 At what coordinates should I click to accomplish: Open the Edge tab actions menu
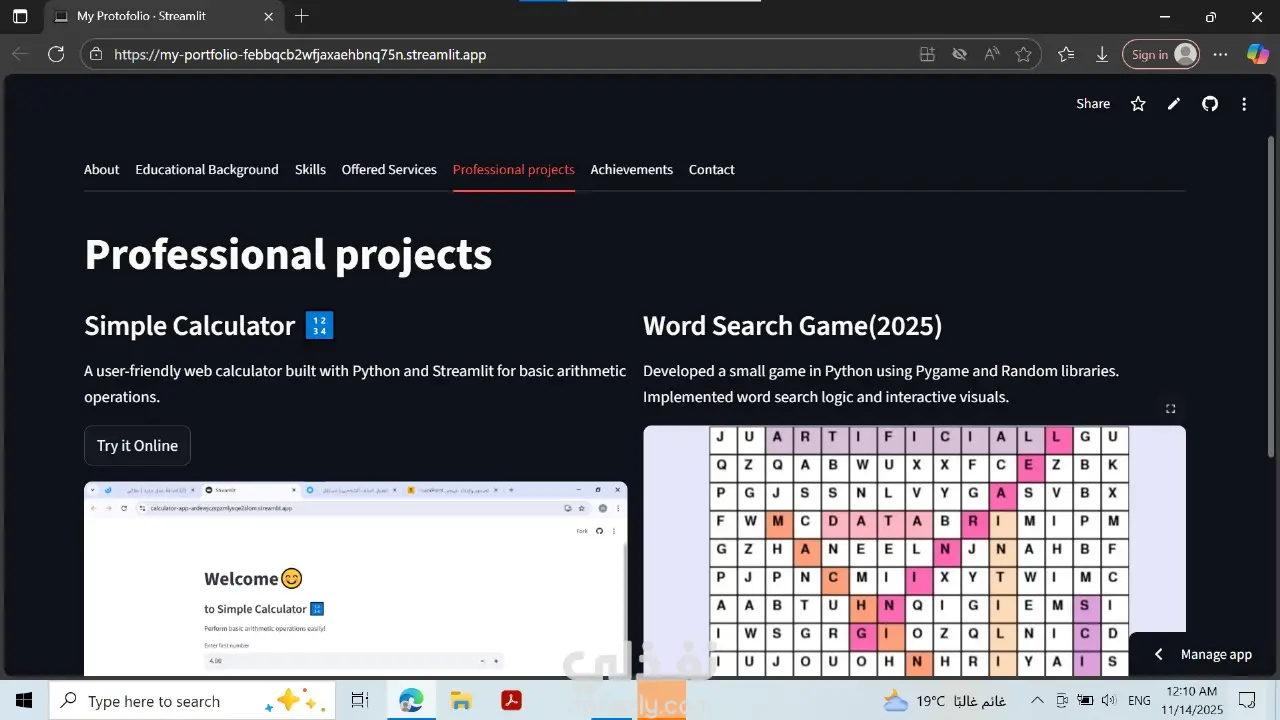tap(20, 17)
